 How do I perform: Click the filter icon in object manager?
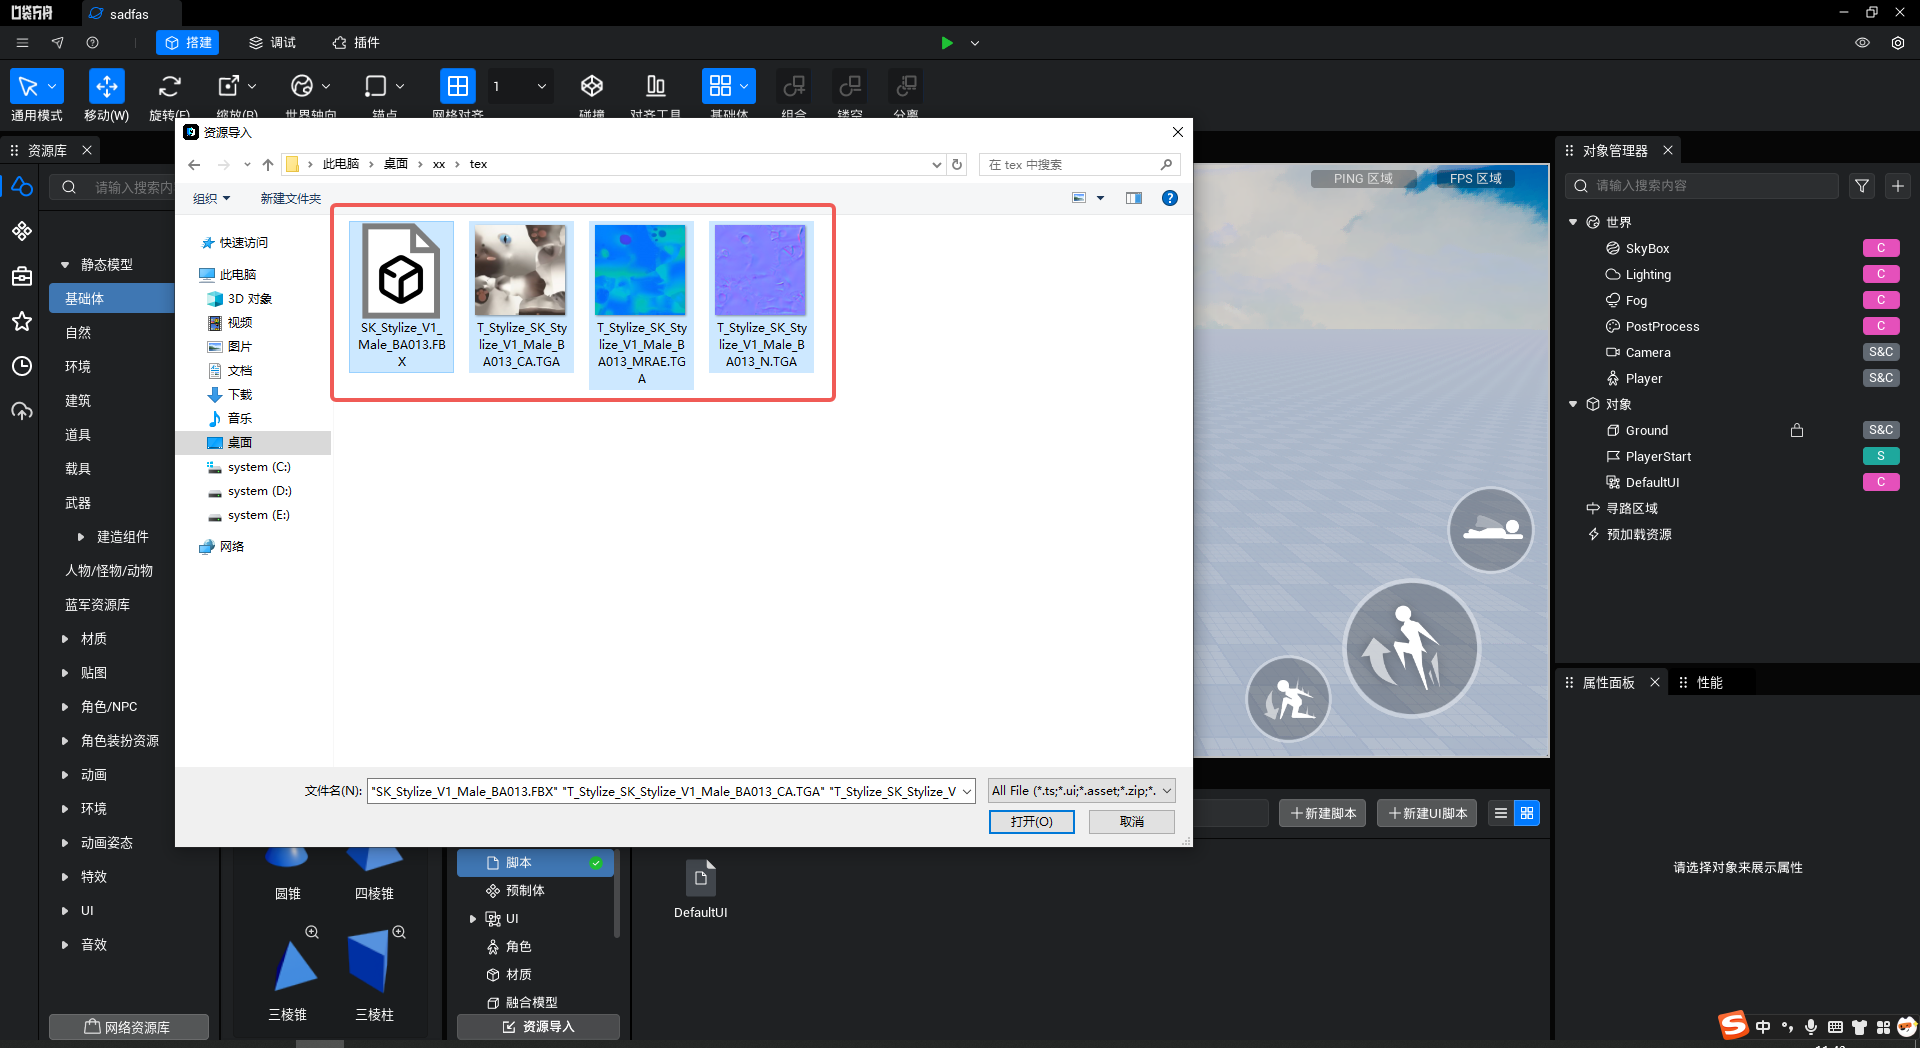coord(1861,186)
